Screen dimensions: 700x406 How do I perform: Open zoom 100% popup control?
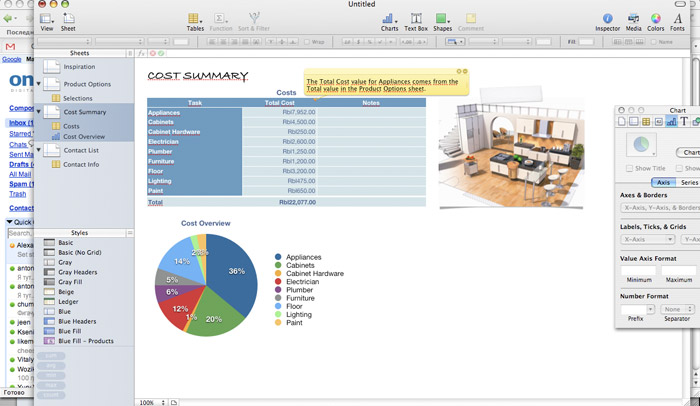point(152,402)
